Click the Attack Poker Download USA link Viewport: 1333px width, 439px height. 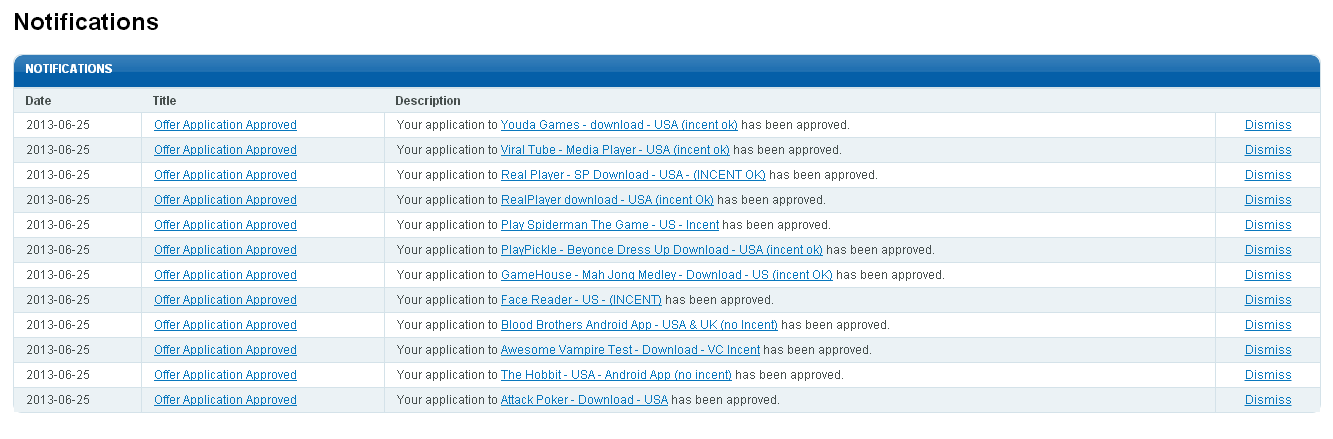point(584,400)
